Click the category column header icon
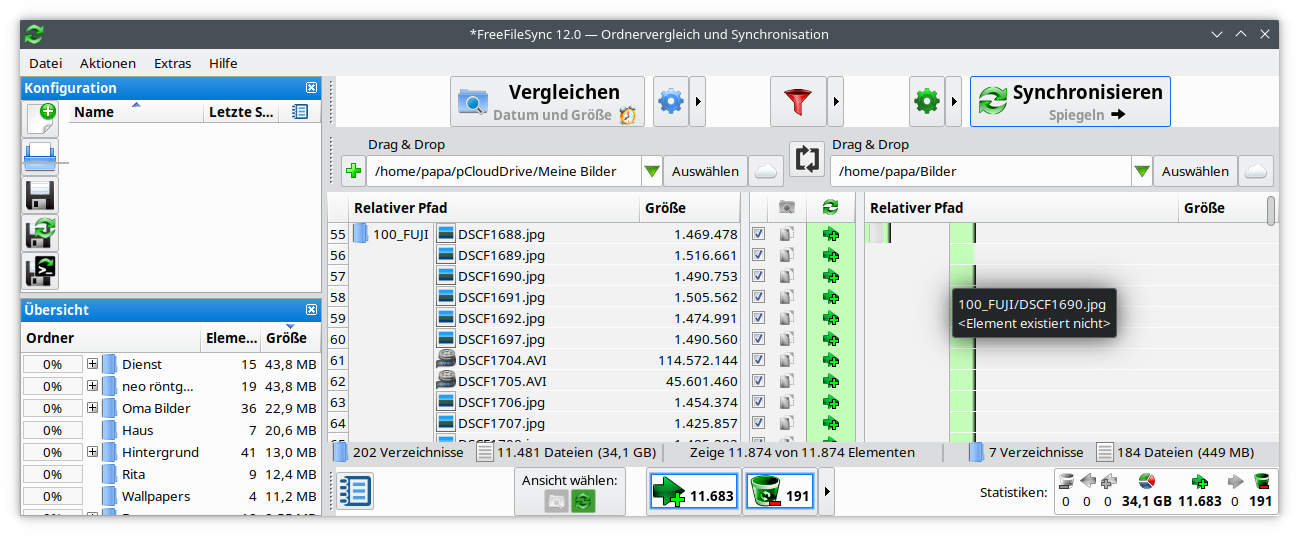The image size is (1299, 536). point(787,208)
